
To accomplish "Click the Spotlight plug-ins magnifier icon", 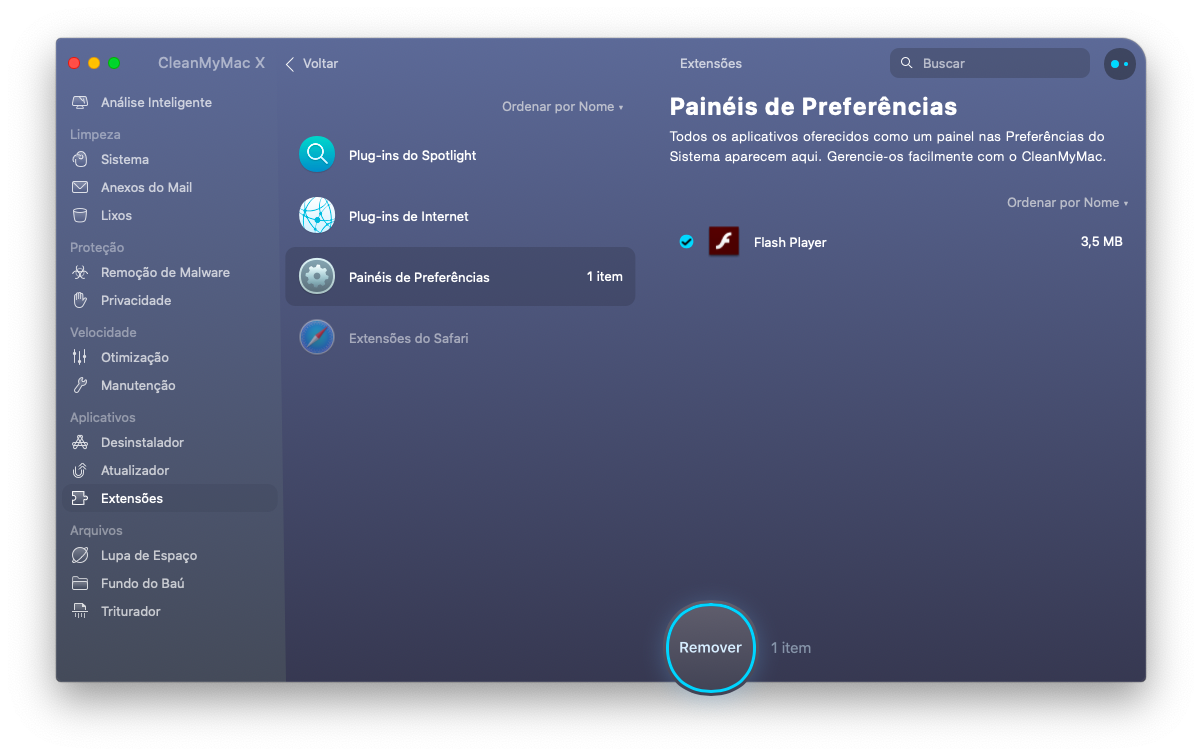I will 317,154.
